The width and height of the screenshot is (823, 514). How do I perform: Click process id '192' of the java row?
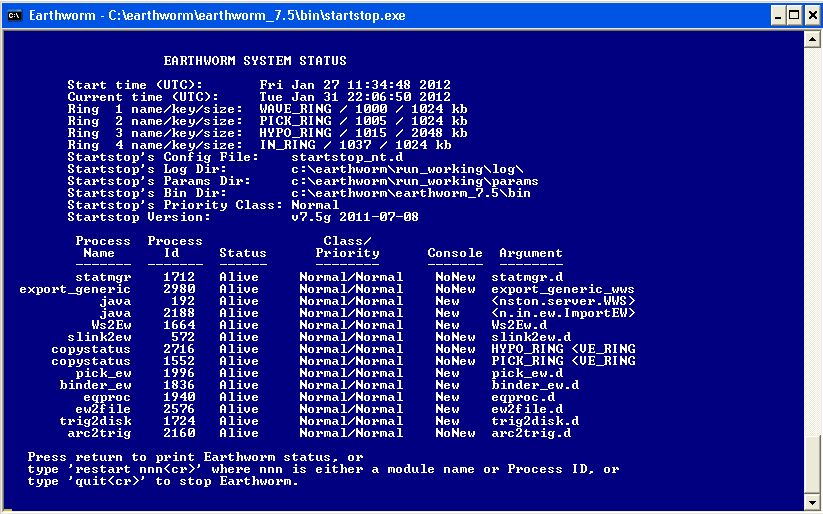point(183,301)
